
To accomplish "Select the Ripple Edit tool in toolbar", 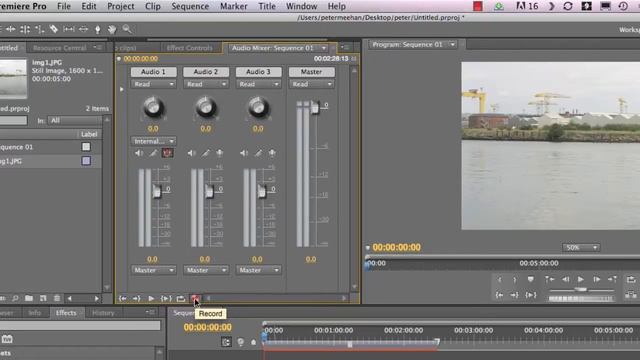I will tap(10, 29).
